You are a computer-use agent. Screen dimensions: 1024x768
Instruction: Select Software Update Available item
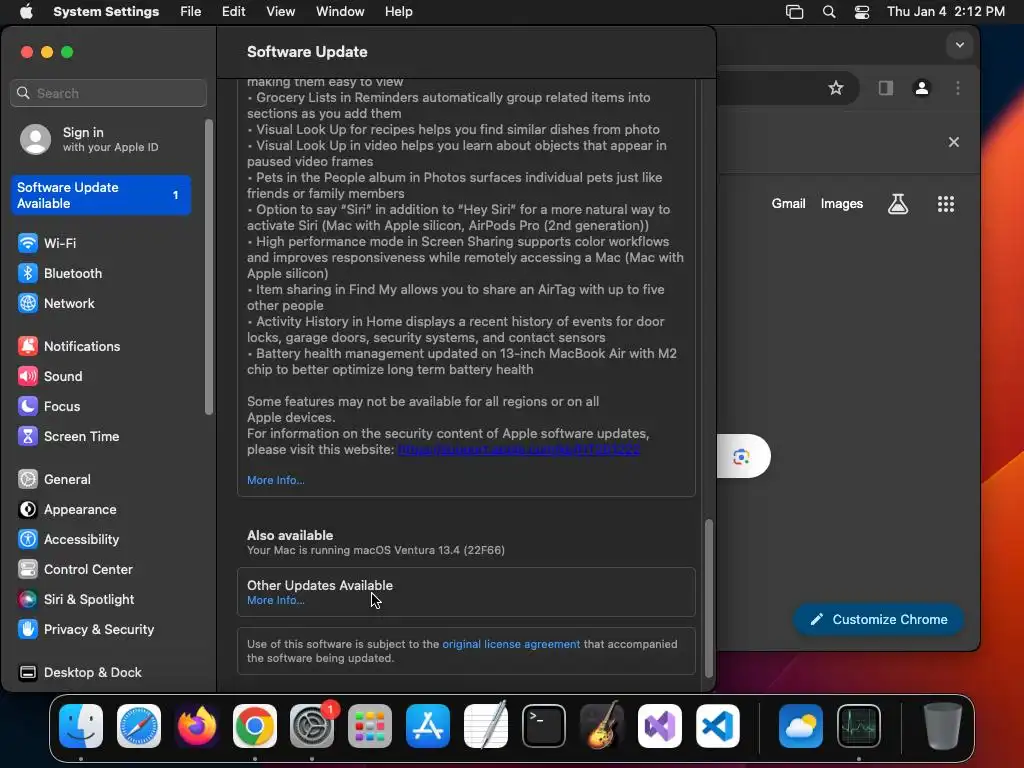[101, 195]
